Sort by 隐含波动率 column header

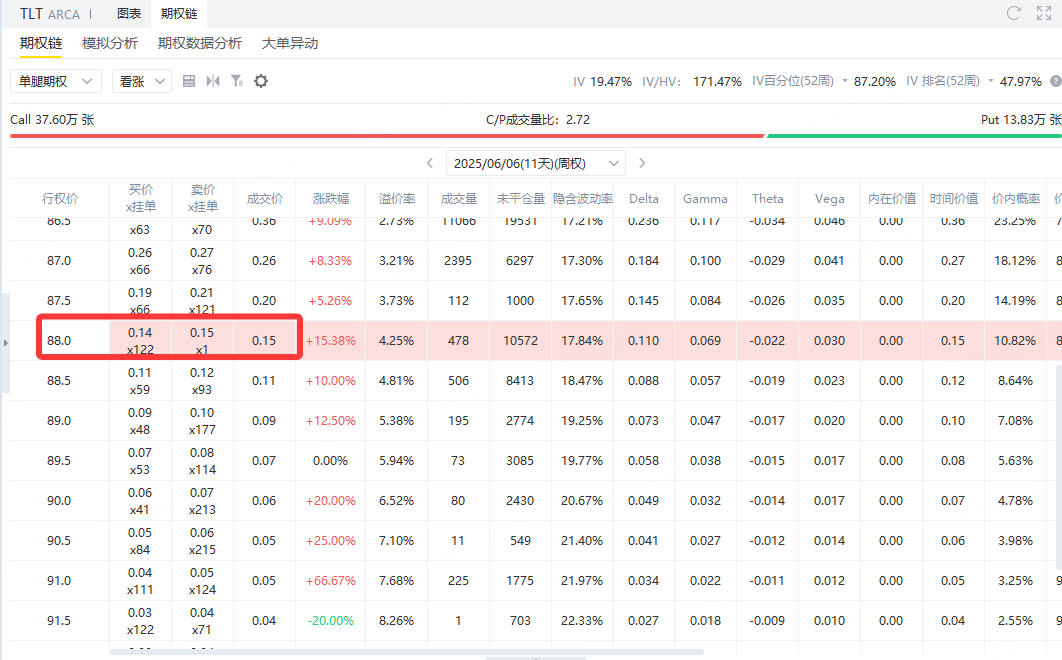582,199
